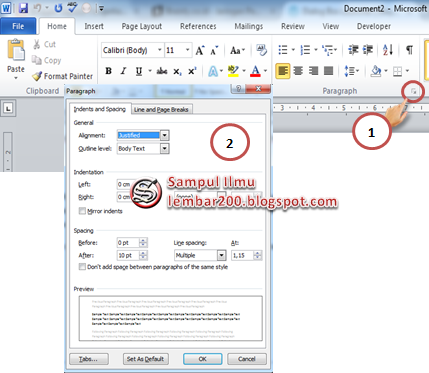Click the Copy command
The width and height of the screenshot is (429, 373).
coord(46,60)
